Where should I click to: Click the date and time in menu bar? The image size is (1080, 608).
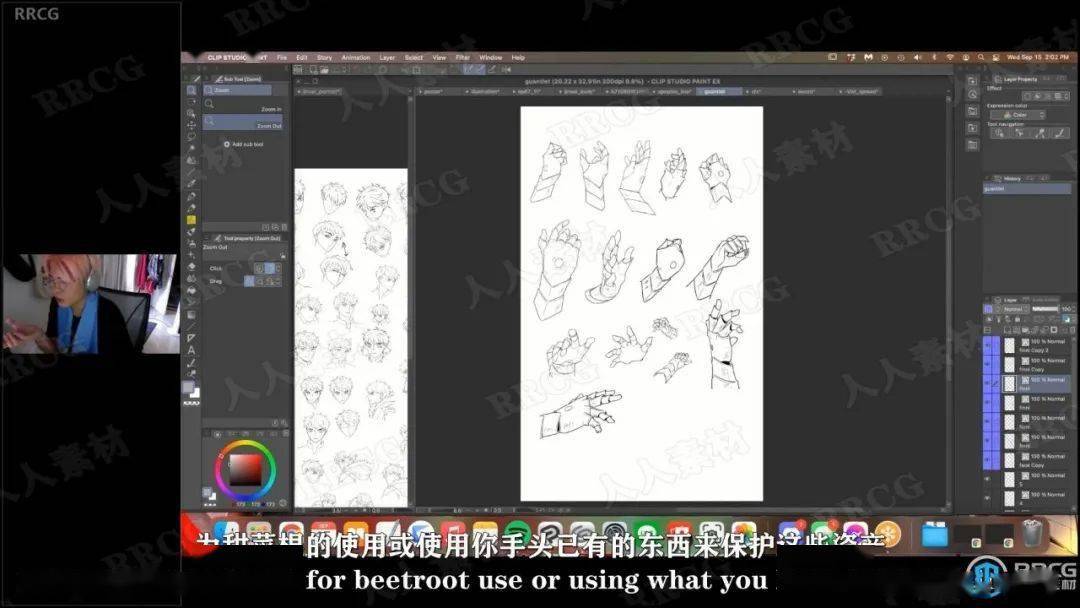click(x=1037, y=57)
